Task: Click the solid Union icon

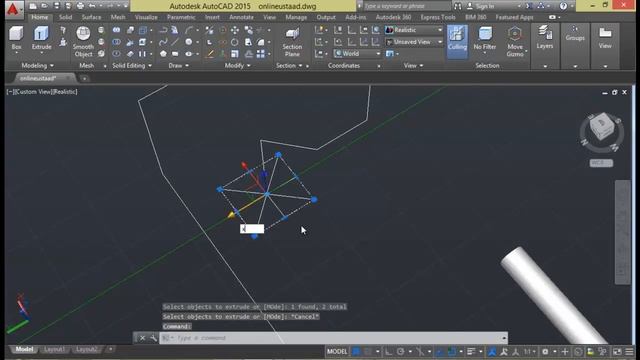Action: [116, 30]
